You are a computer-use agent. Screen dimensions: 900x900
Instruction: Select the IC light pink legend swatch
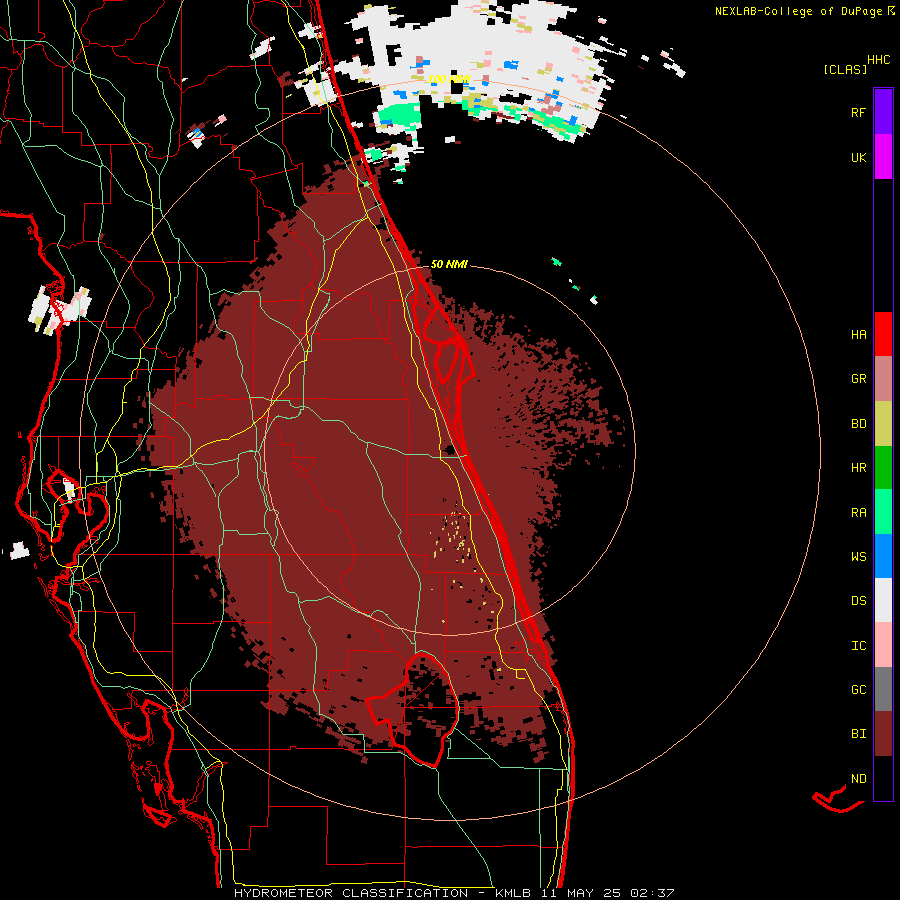(883, 645)
